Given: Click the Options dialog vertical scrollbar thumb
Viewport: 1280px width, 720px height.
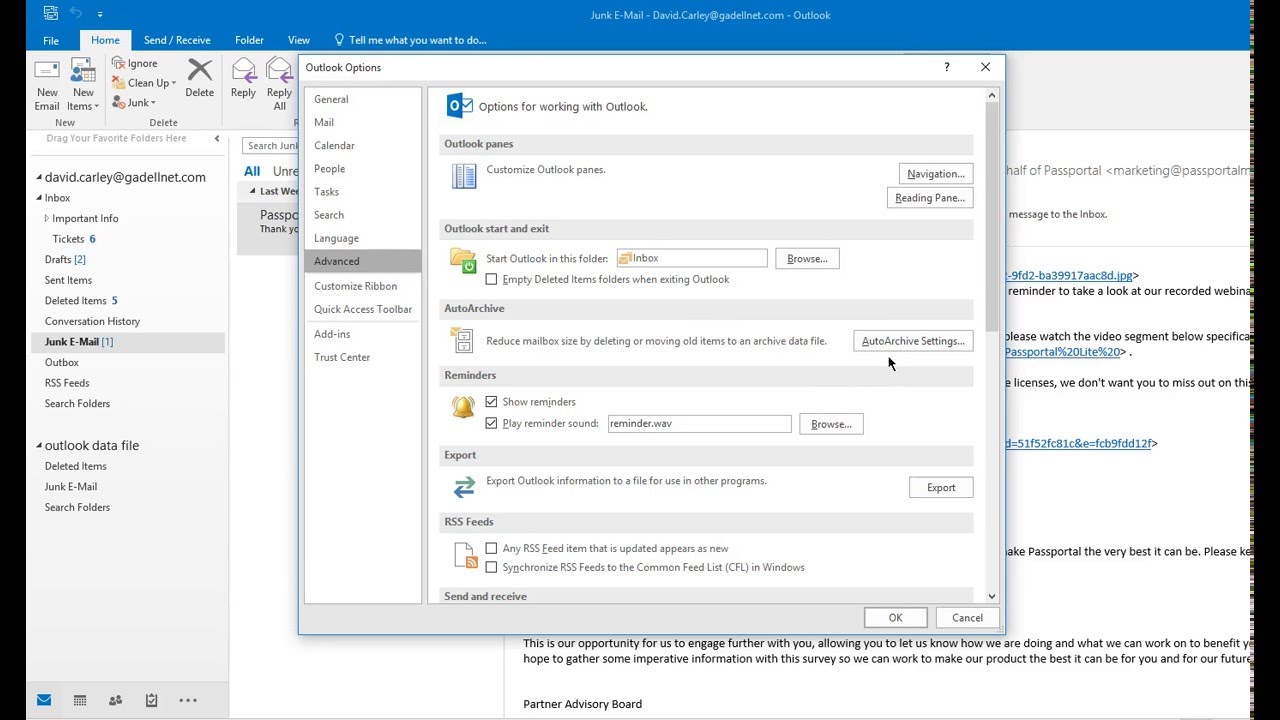Looking at the screenshot, I should 992,217.
